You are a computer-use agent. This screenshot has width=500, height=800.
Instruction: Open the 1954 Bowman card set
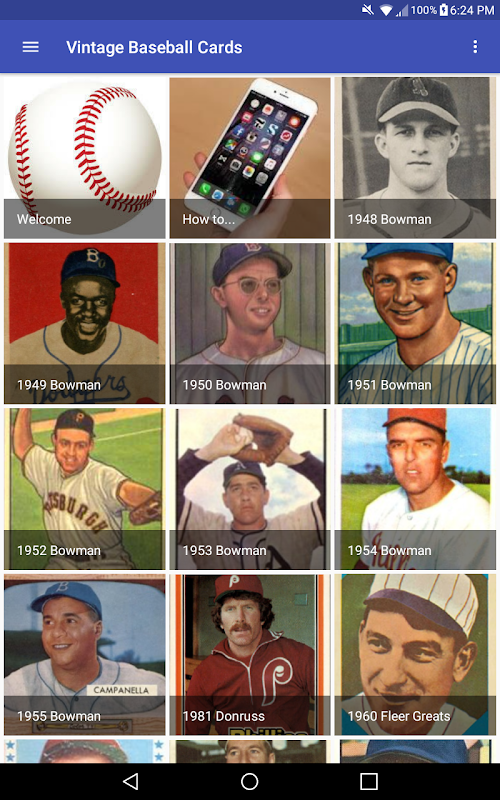pos(415,489)
